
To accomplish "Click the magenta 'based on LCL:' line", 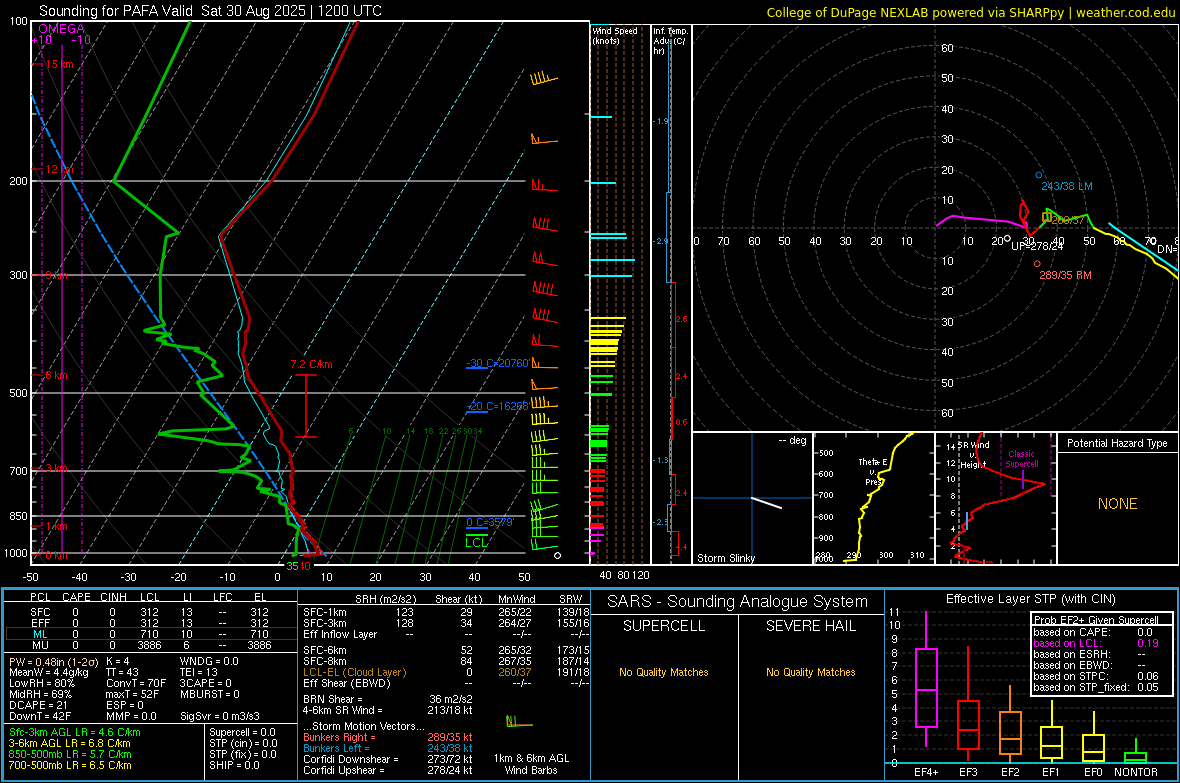I will click(1096, 643).
